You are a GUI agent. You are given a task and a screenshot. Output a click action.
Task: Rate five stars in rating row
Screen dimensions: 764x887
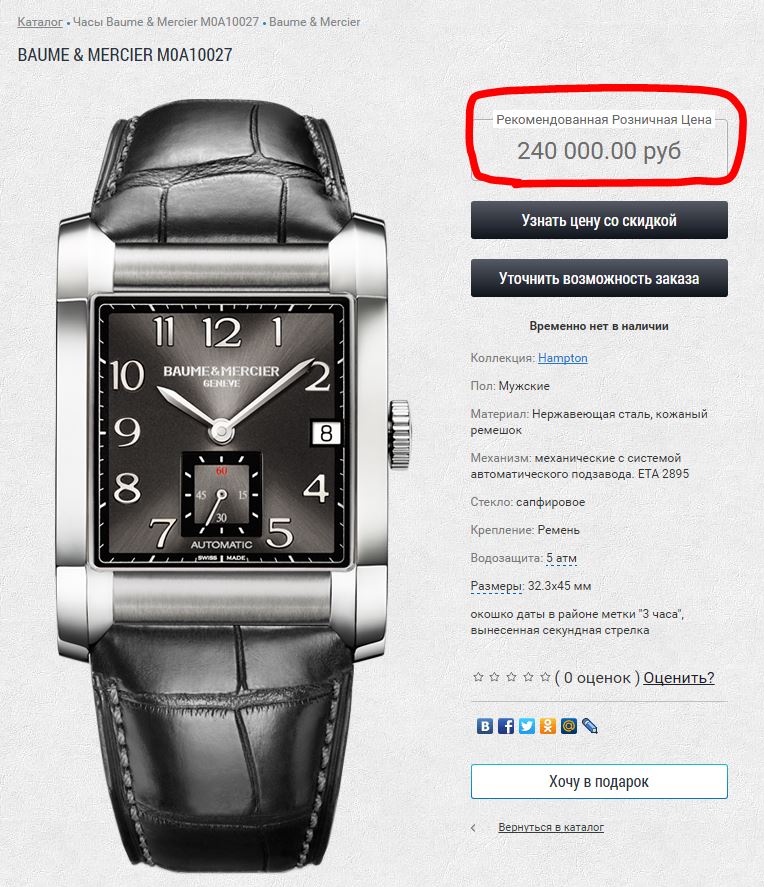tap(545, 677)
